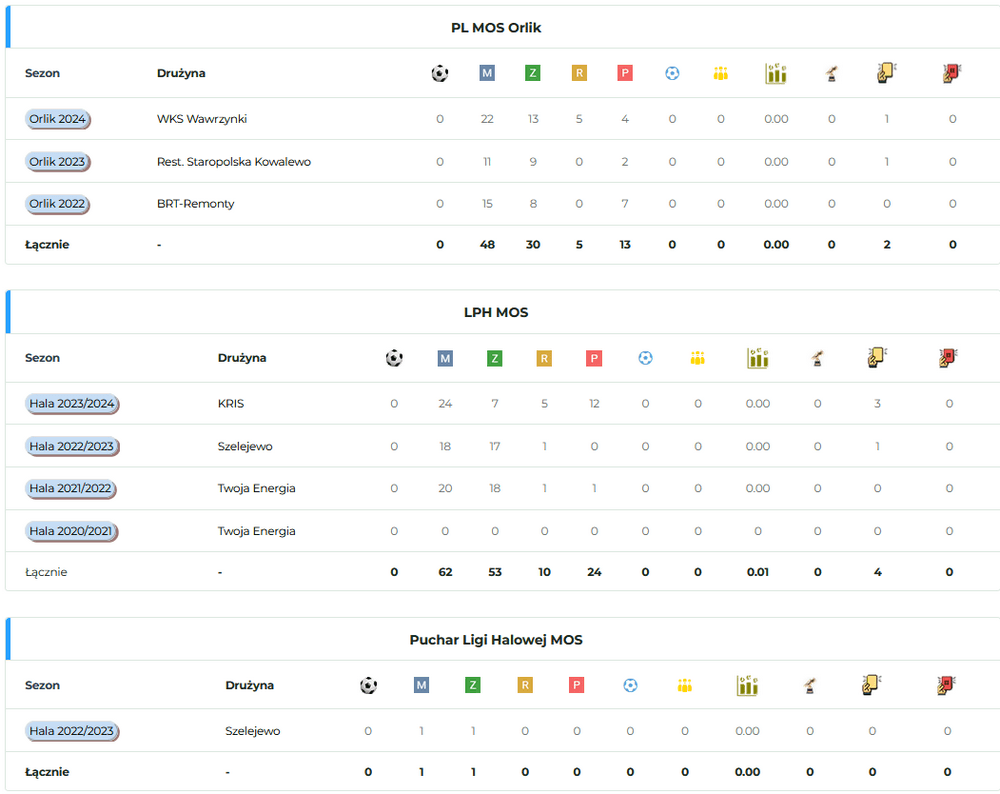Click blue ball icon in Puchar Ligi Halowej header
The image size is (1000, 794).
point(630,685)
